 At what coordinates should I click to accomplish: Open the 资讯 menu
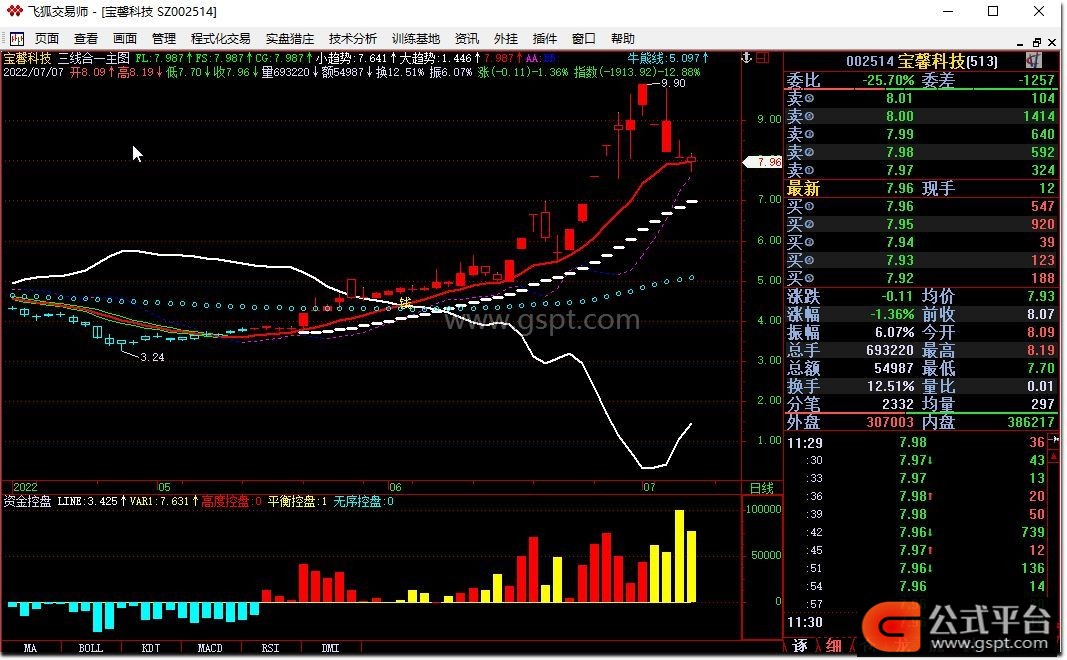click(x=467, y=39)
